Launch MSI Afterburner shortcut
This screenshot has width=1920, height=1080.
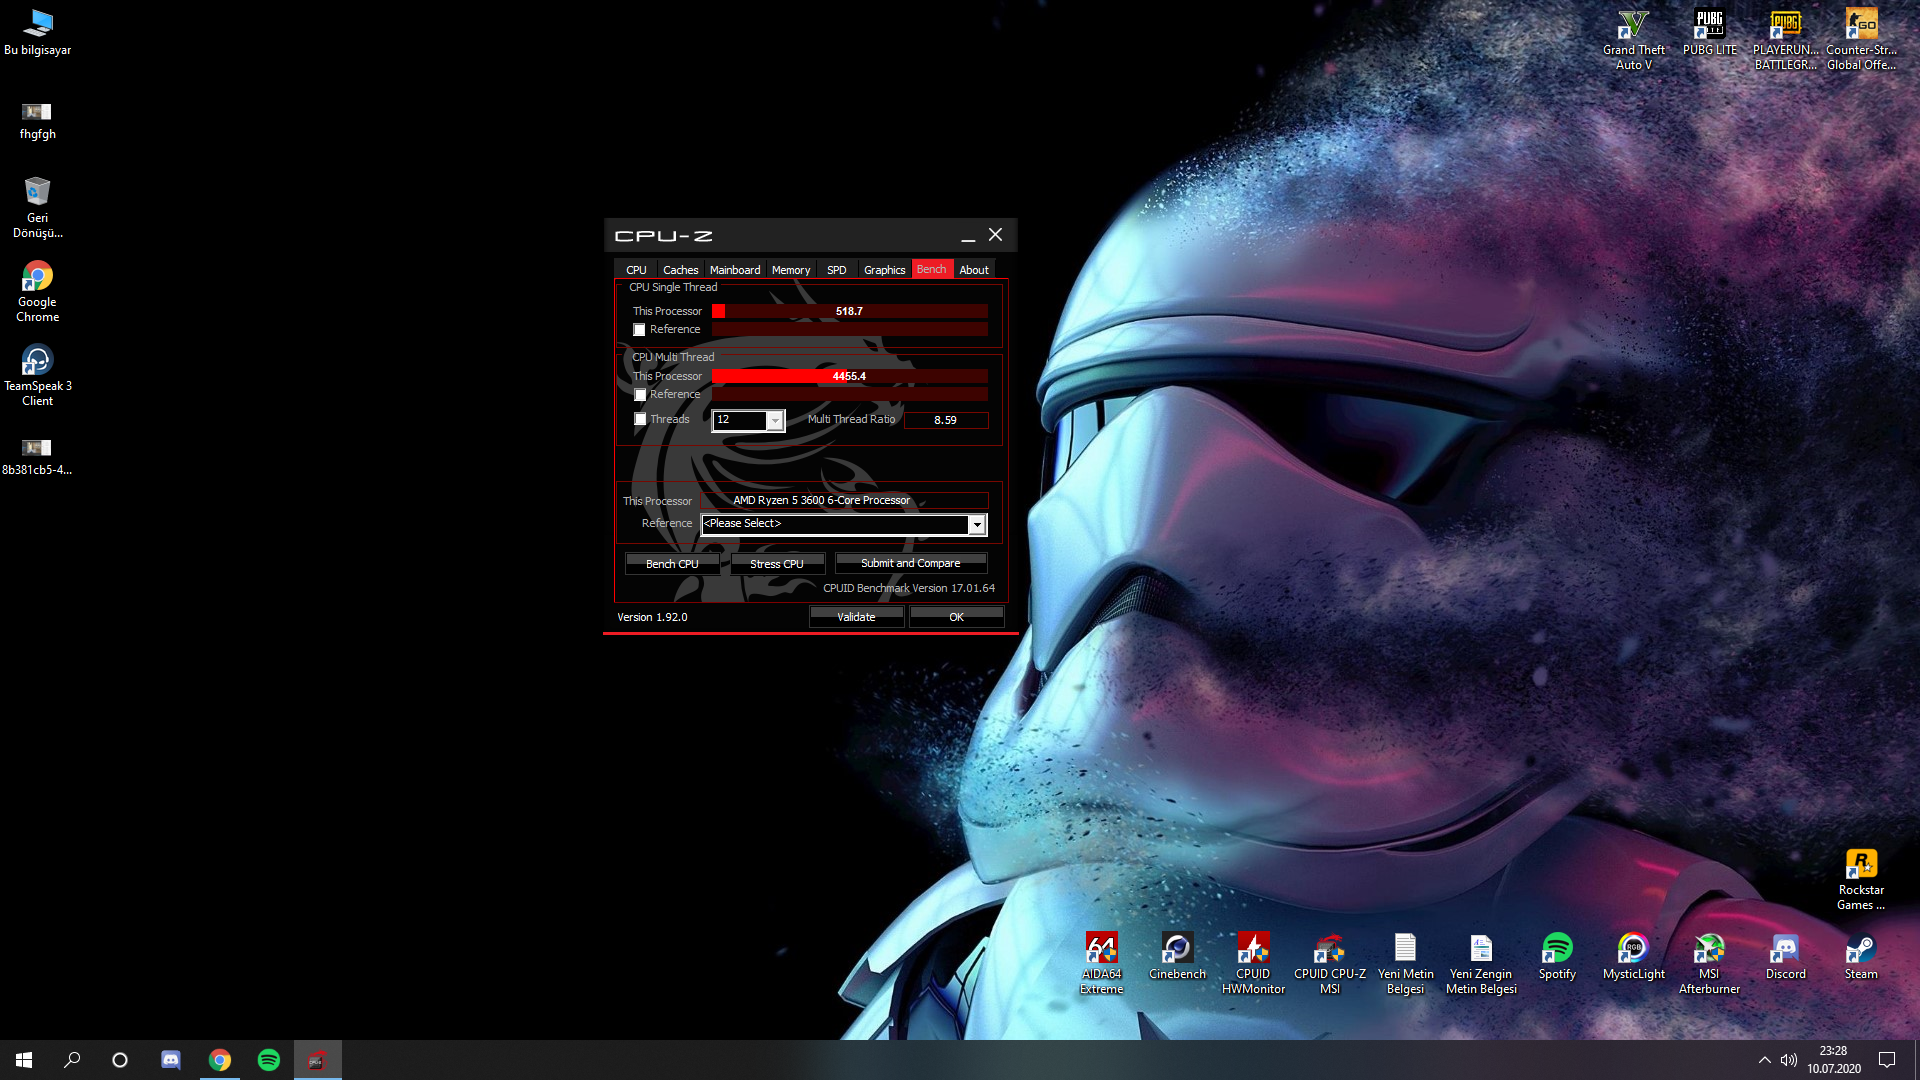pyautogui.click(x=1709, y=963)
